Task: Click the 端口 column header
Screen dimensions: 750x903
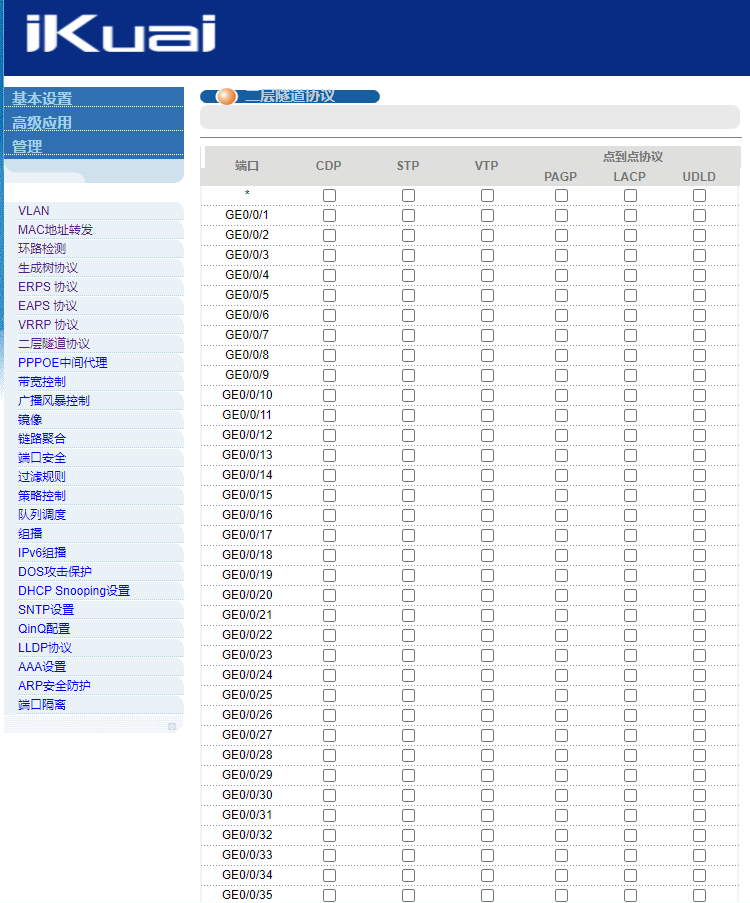Action: [247, 166]
